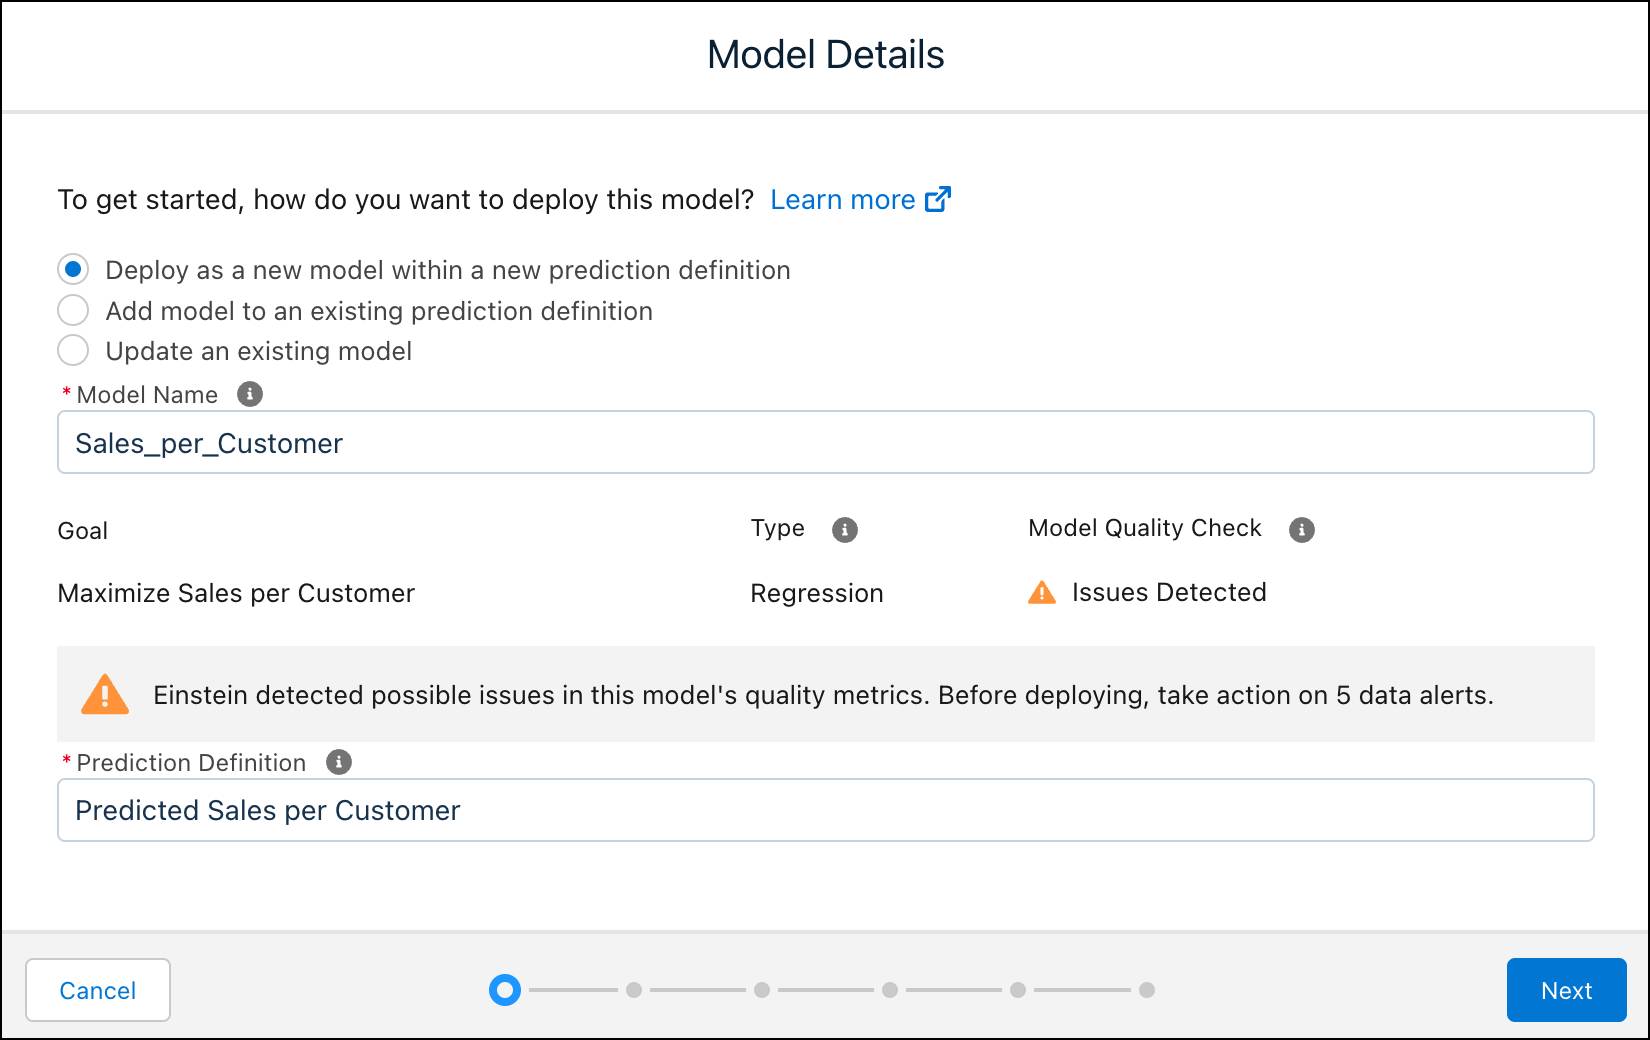1650x1040 pixels.
Task: Click the external link icon beside Learn more
Action: click(x=937, y=199)
